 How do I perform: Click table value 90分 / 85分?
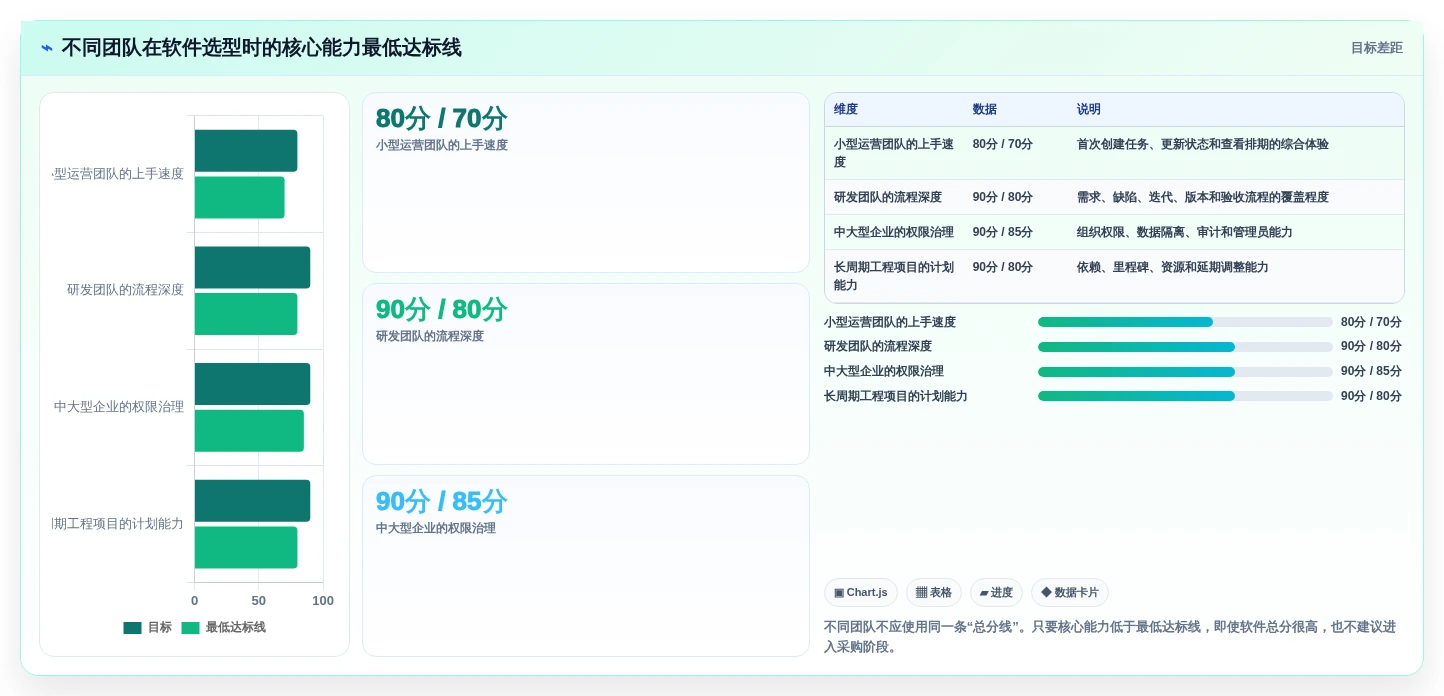tap(1002, 233)
